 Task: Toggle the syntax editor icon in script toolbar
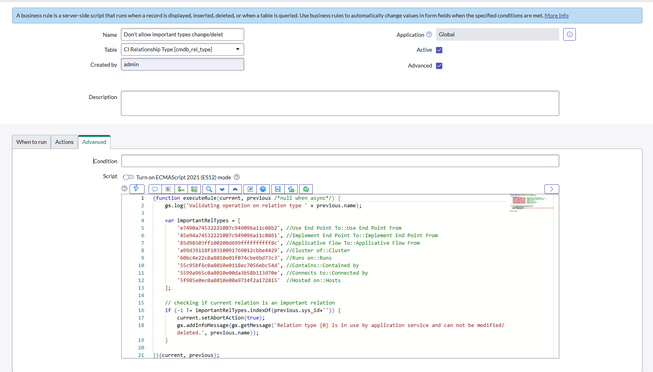click(x=137, y=189)
